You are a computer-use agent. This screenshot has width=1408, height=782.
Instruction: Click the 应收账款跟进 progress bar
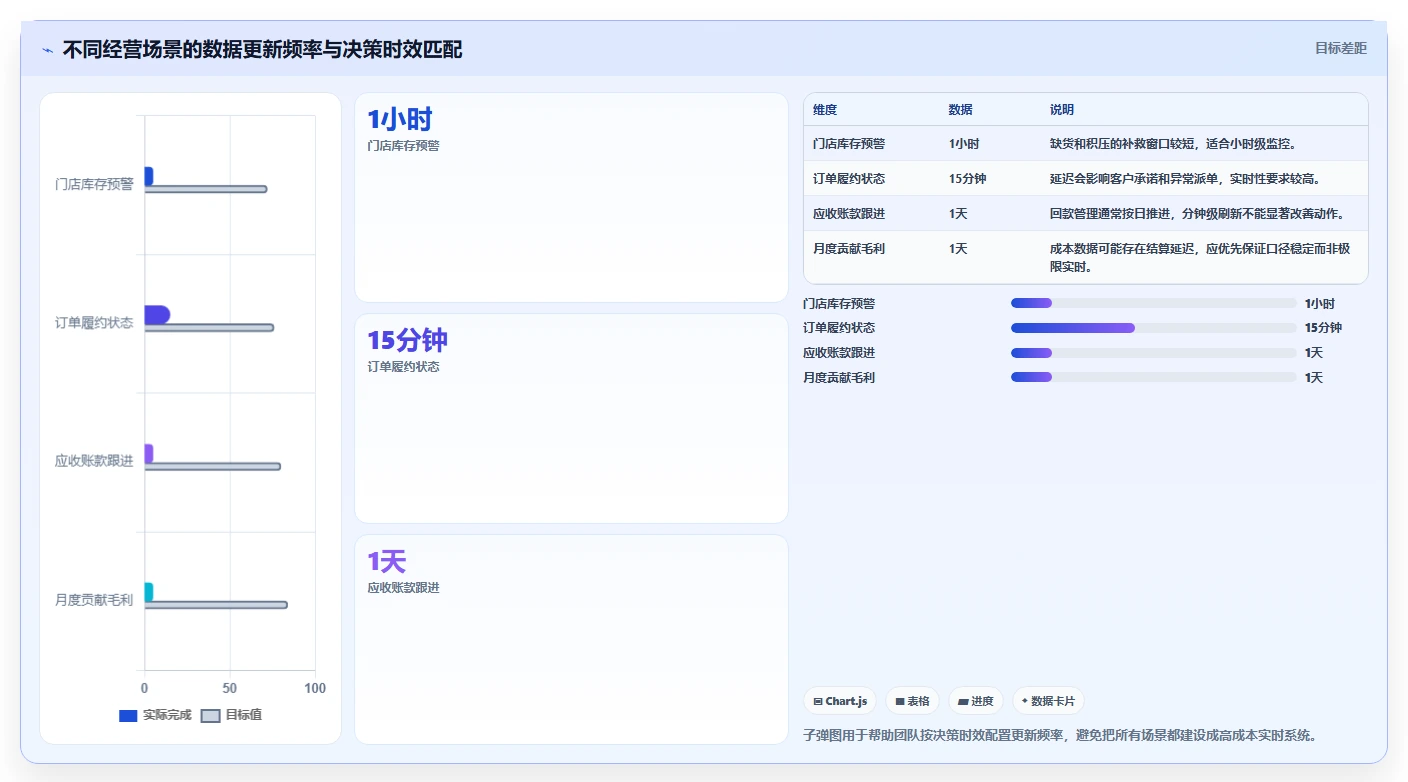coord(1153,353)
